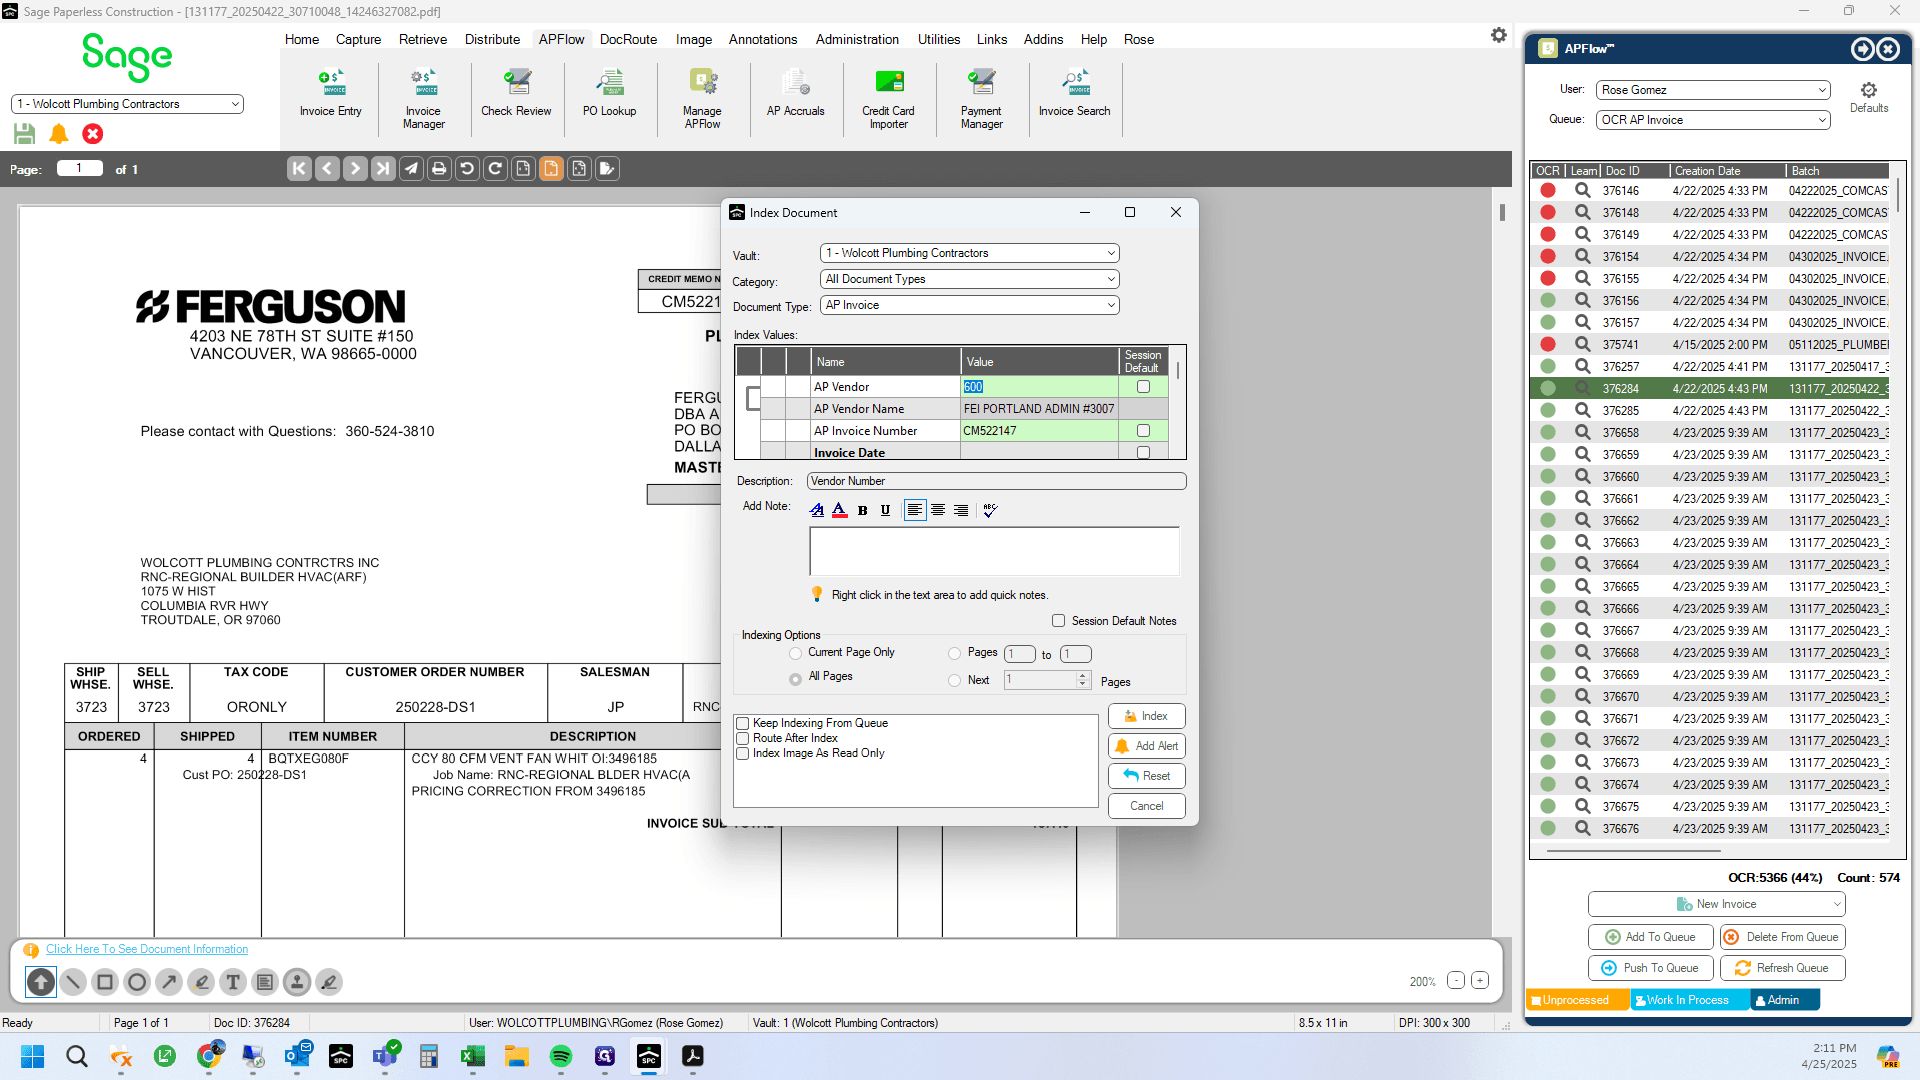The height and width of the screenshot is (1080, 1920).
Task: Rotate the document clockwise
Action: click(495, 168)
